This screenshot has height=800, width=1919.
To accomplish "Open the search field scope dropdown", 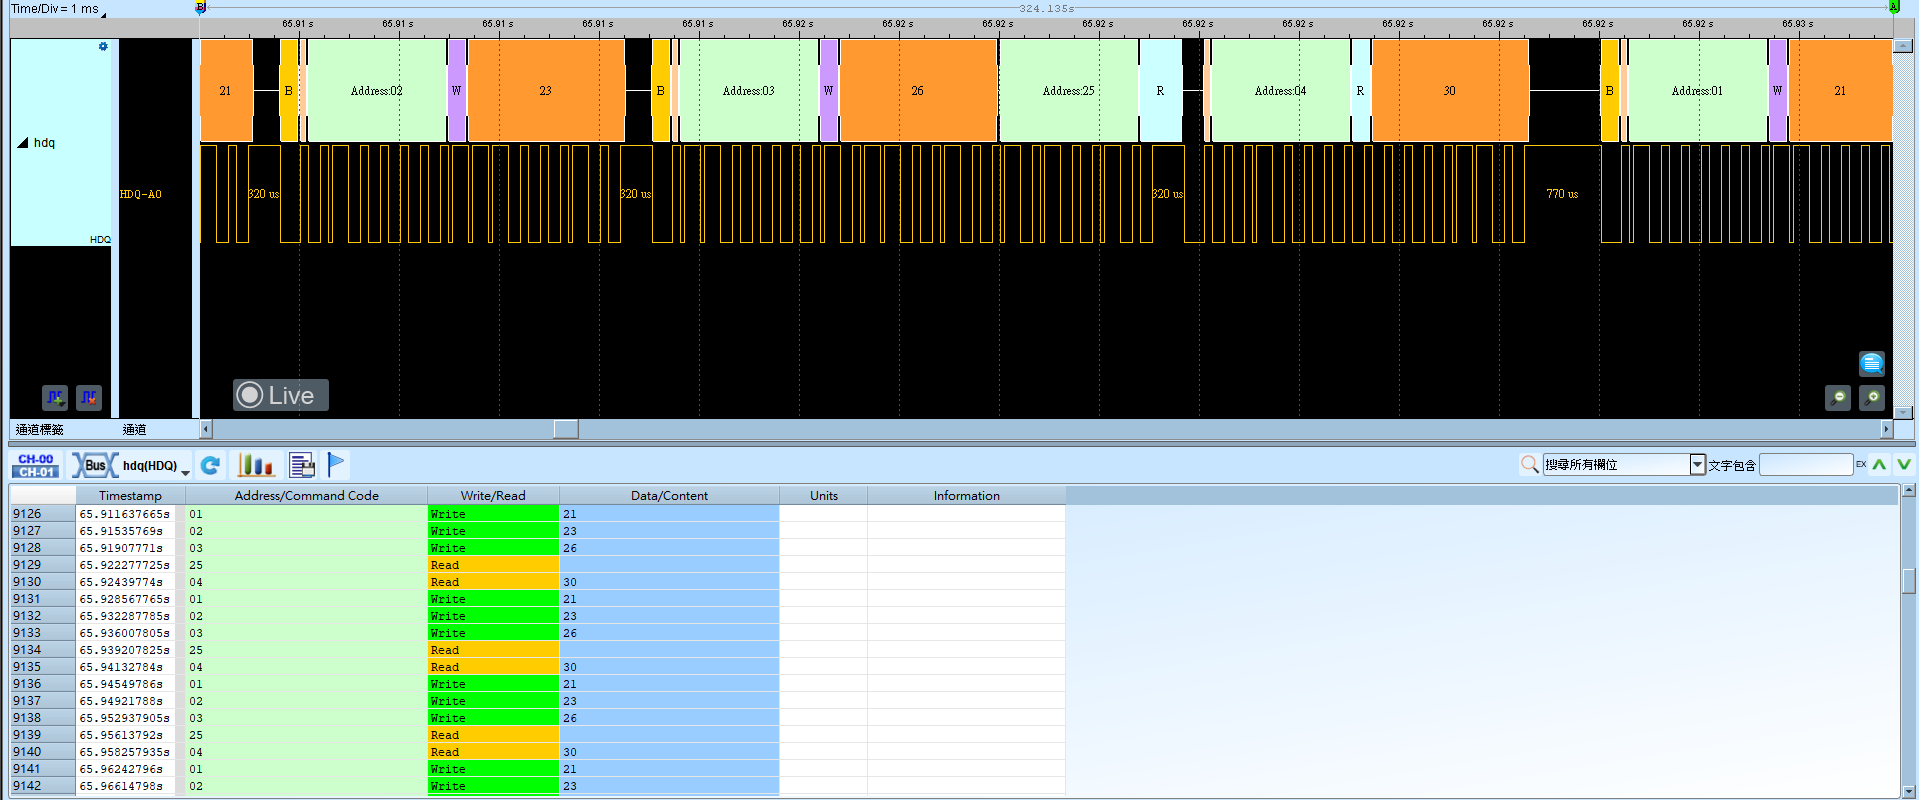I will (1697, 464).
